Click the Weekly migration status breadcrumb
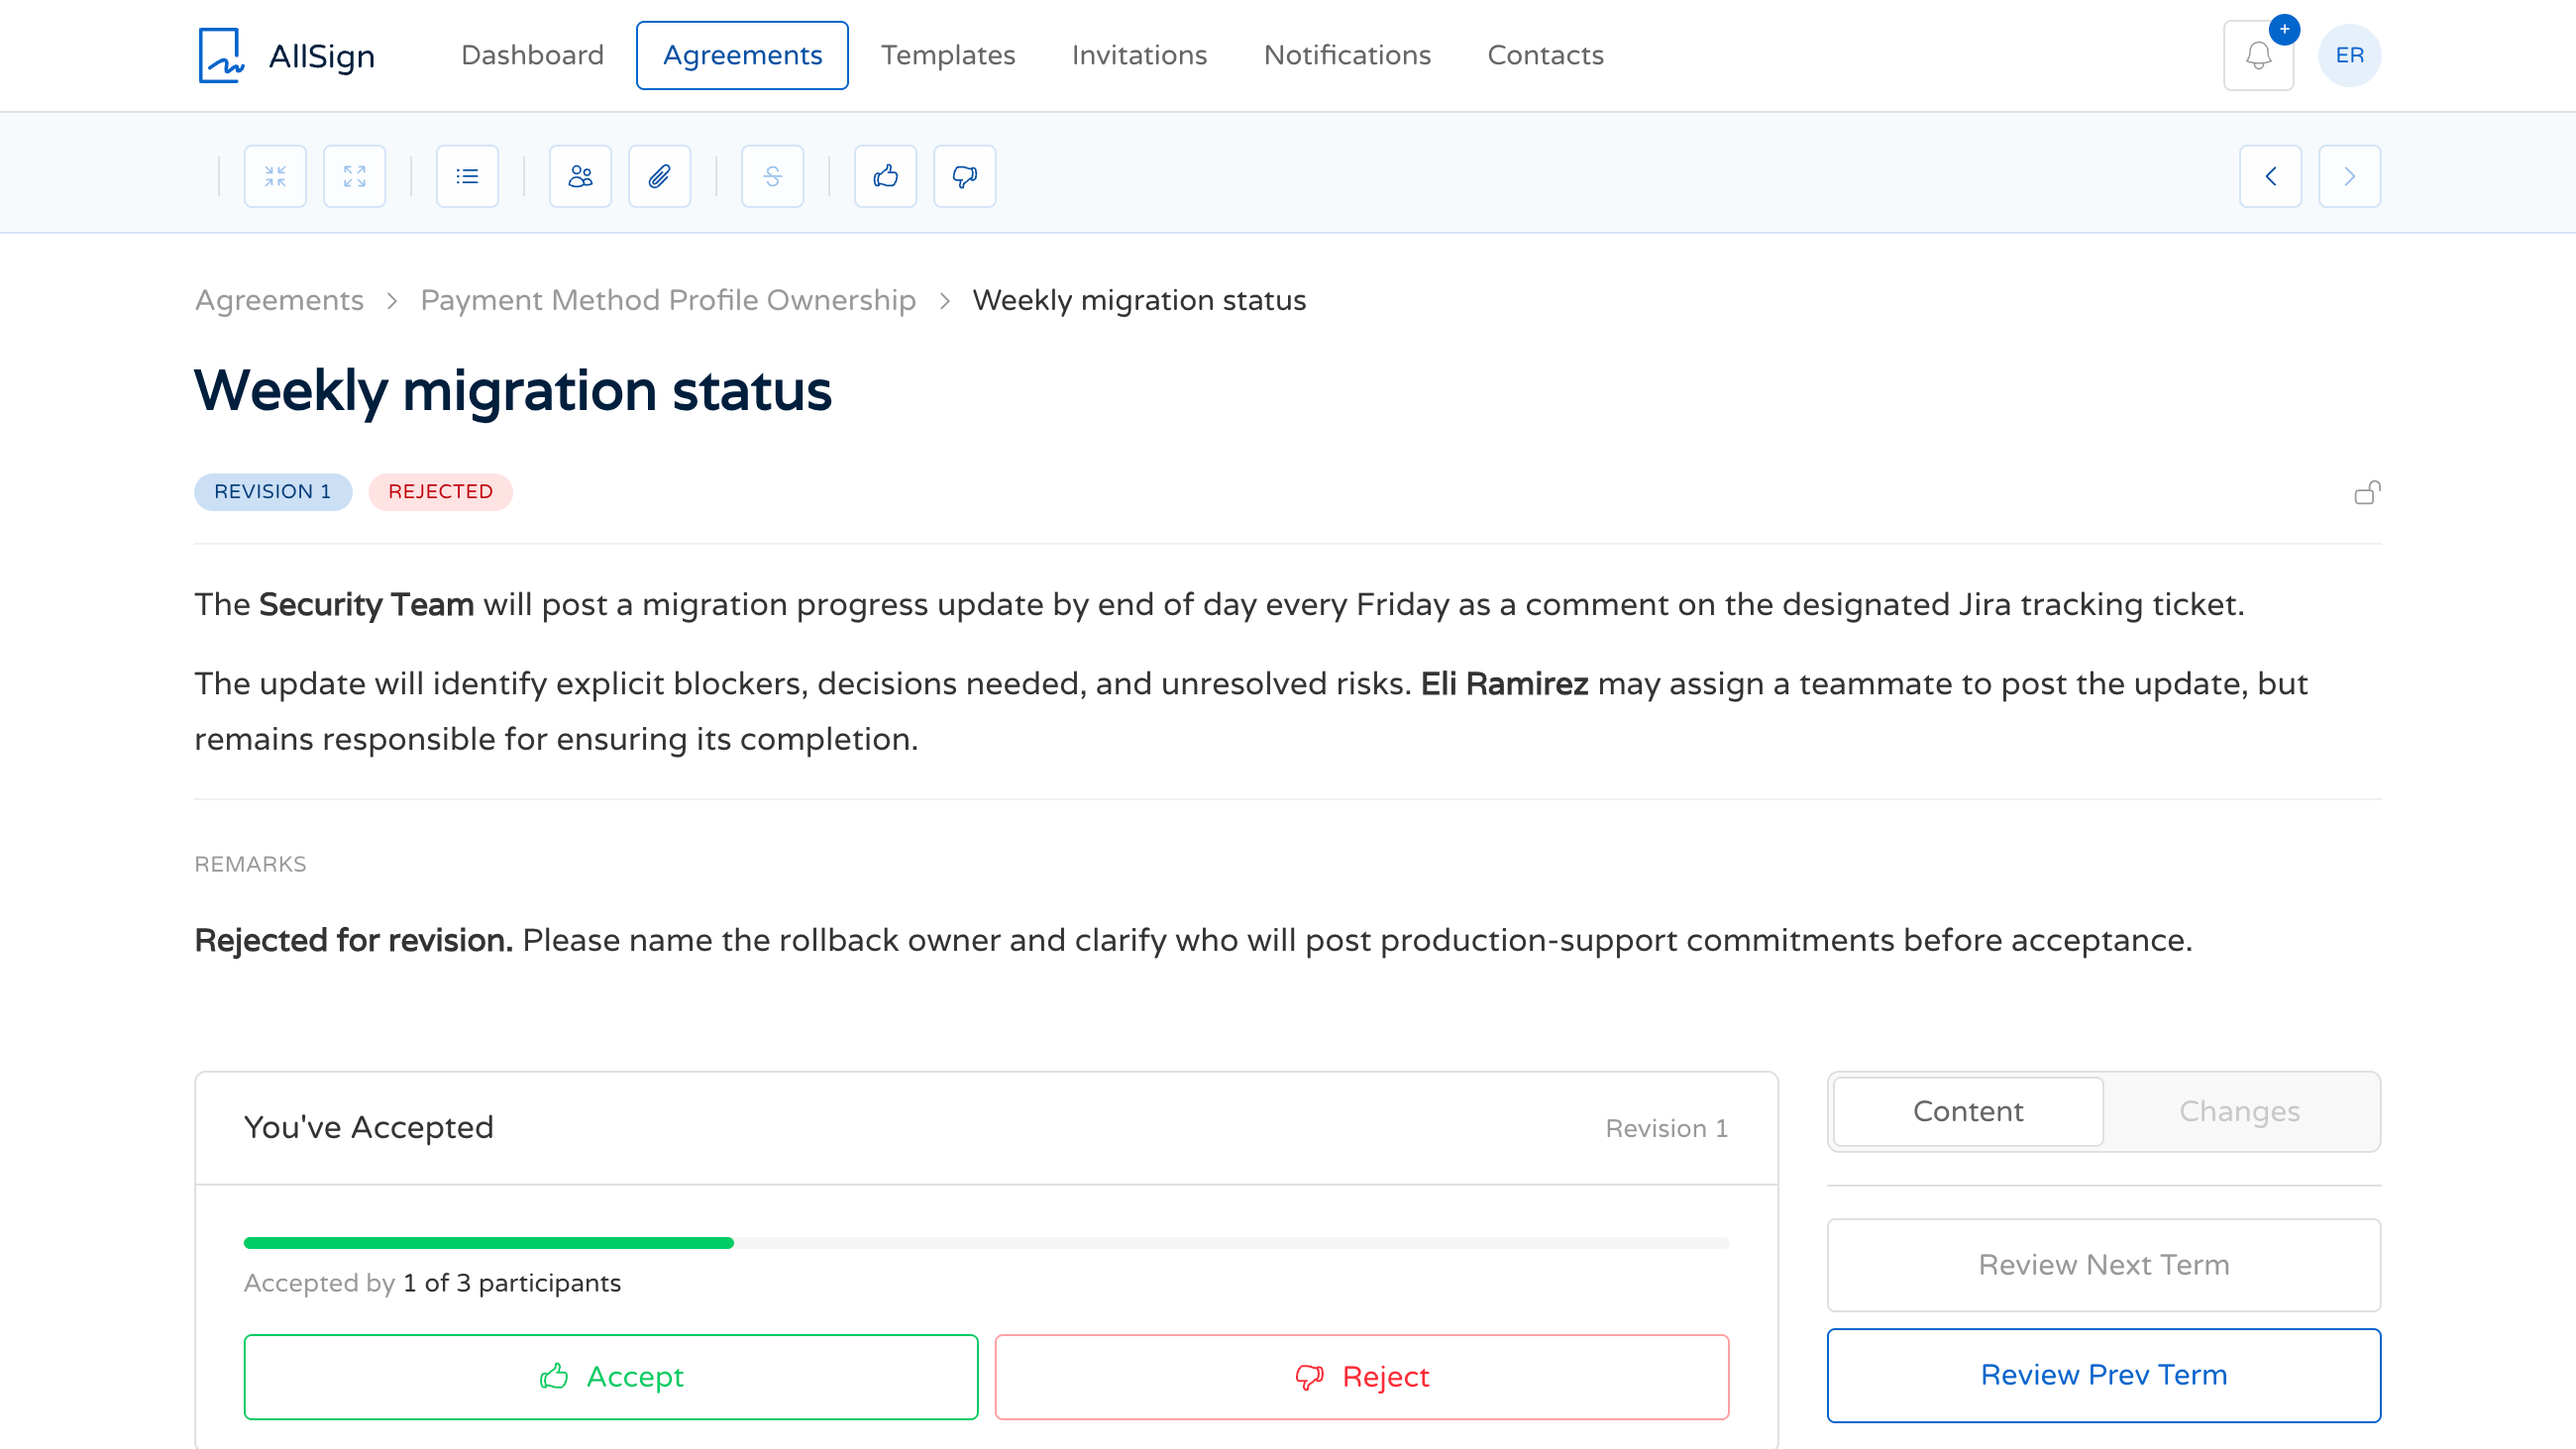 [1139, 300]
